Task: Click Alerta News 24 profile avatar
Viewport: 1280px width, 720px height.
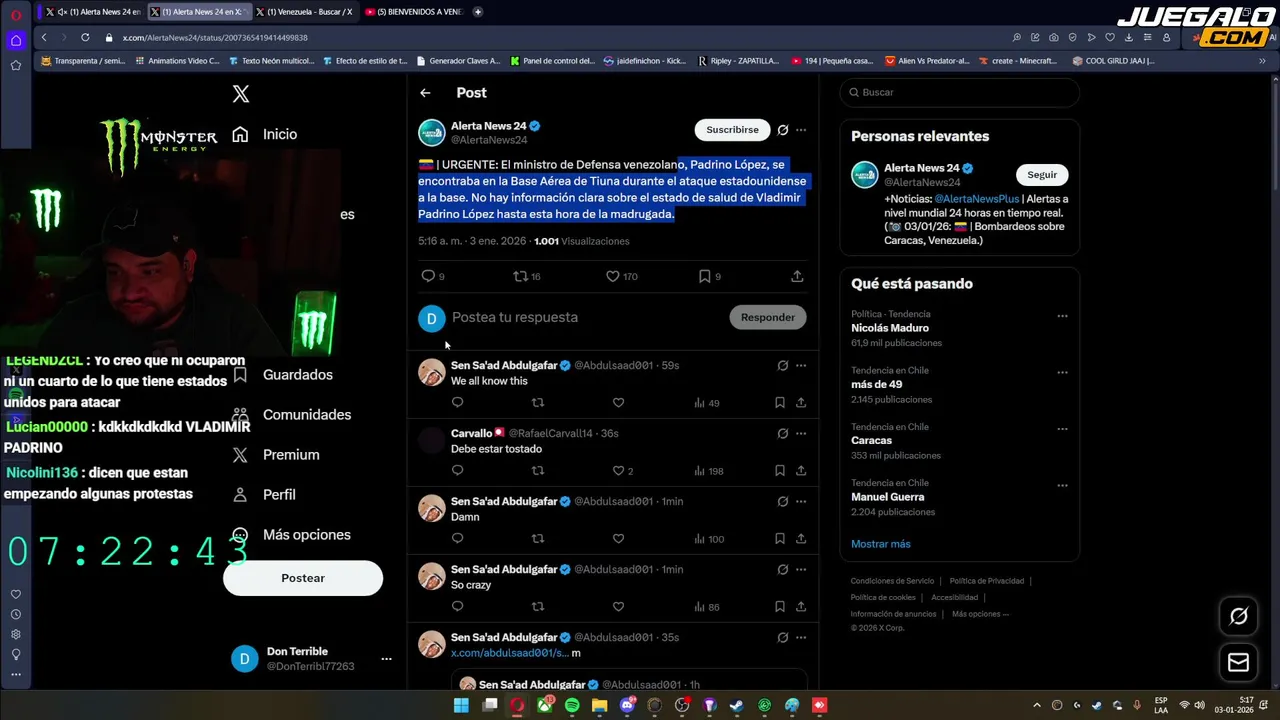Action: (431, 133)
